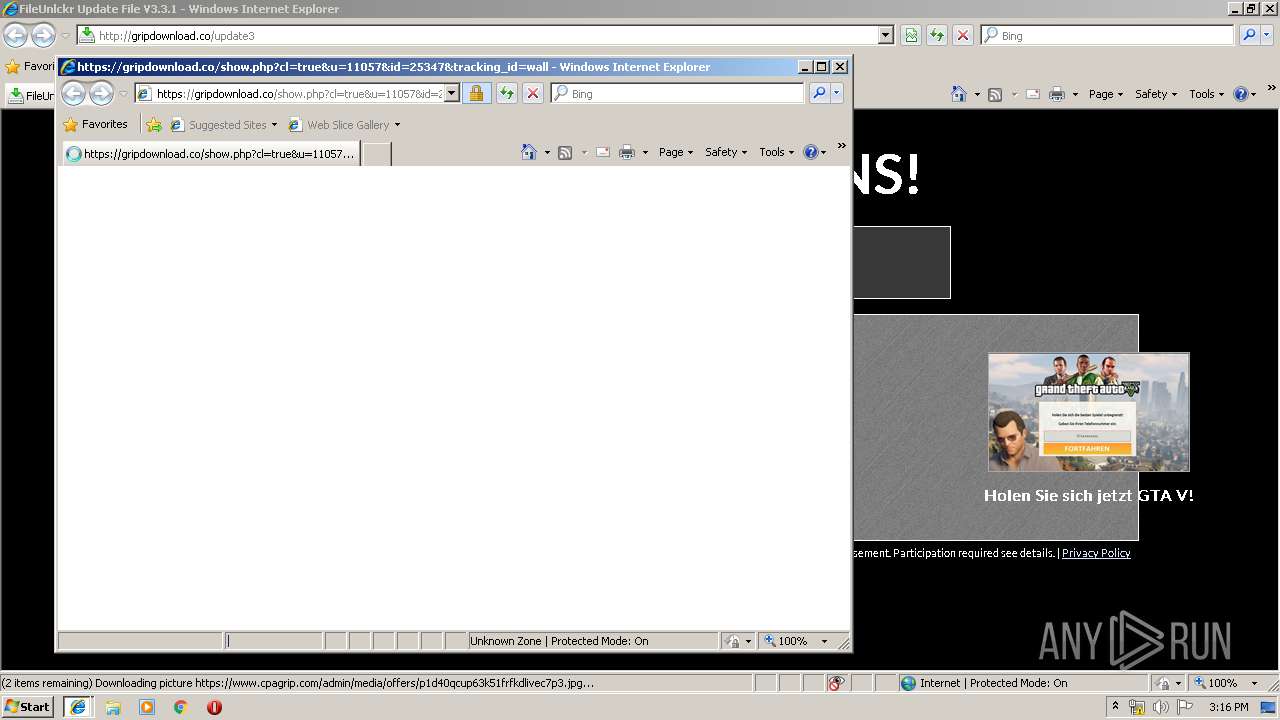Screen dimensions: 1280x720
Task: Click Back button in the popup window
Action: pos(74,94)
